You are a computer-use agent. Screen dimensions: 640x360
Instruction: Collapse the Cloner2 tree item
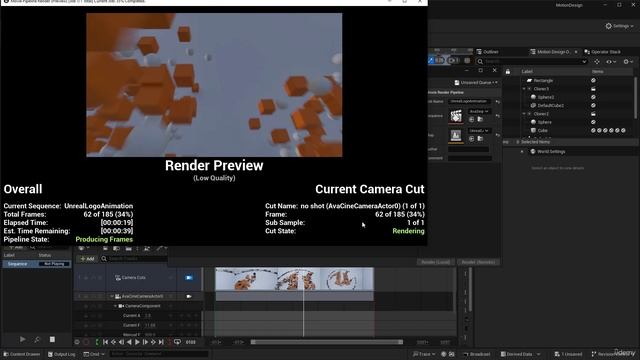[x=524, y=113]
